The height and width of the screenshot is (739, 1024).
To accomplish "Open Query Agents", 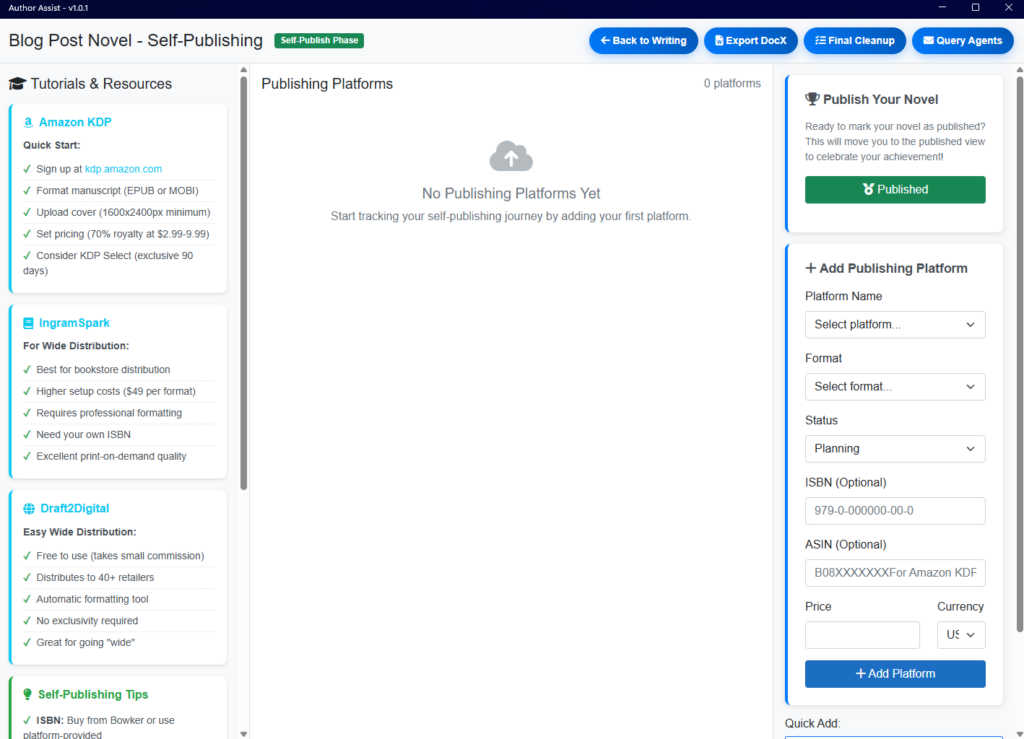I will 962,41.
